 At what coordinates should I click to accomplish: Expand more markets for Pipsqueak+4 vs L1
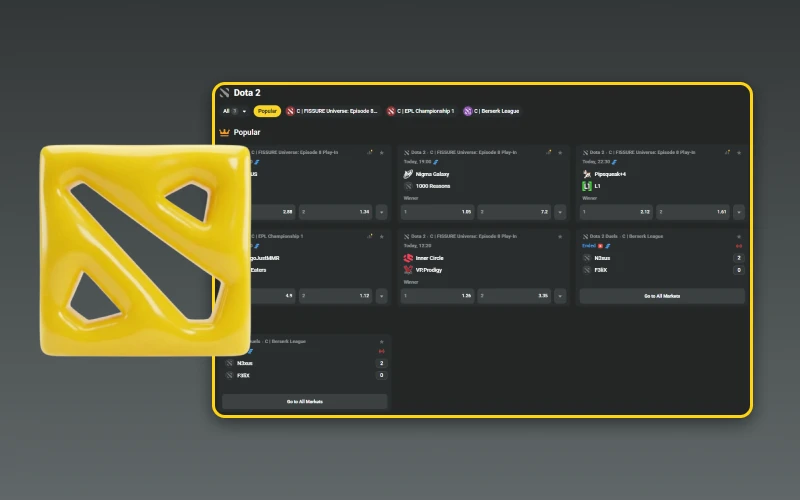click(739, 212)
